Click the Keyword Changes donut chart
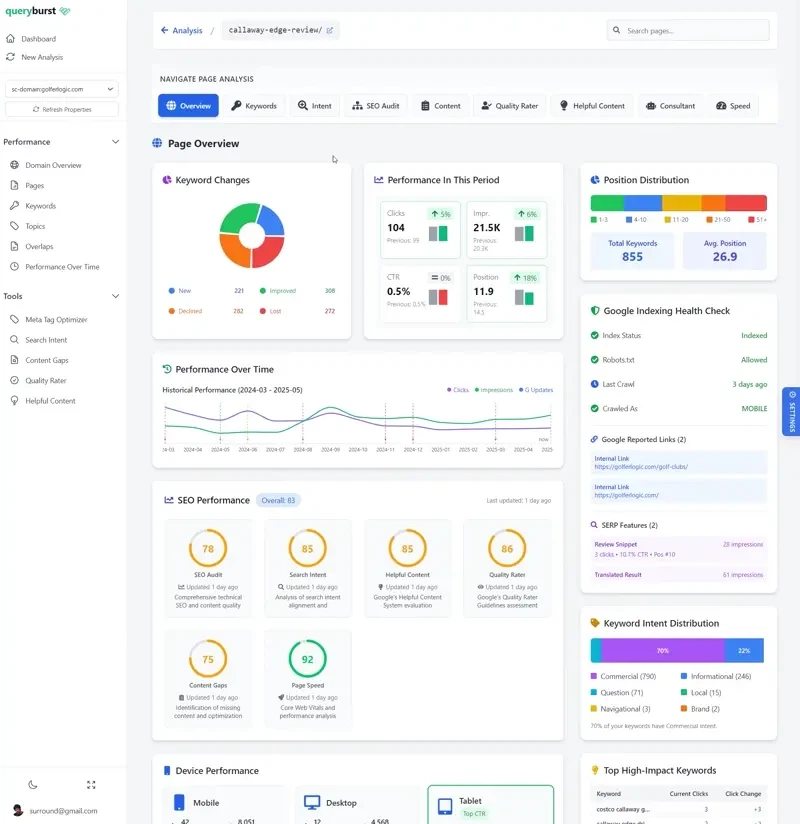800x824 pixels. click(x=252, y=236)
